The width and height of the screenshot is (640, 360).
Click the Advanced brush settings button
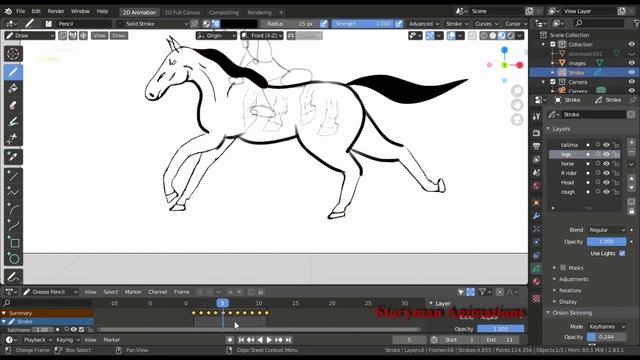click(x=424, y=24)
